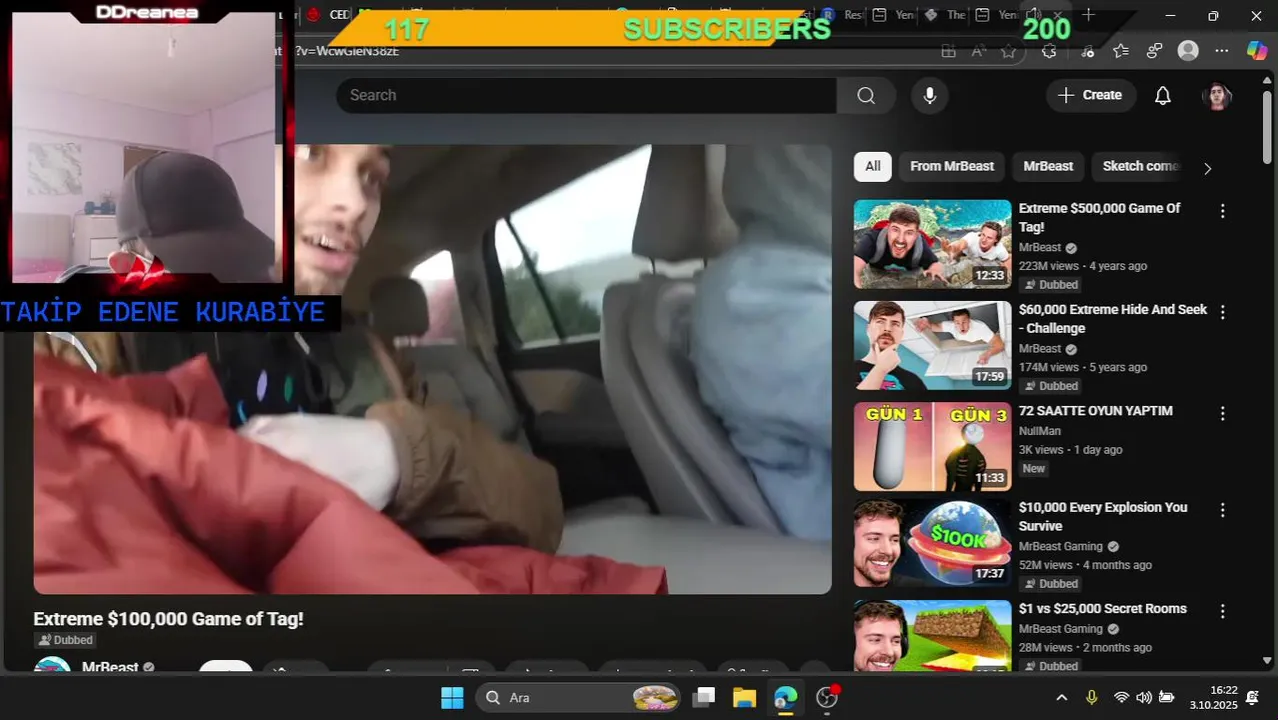Image resolution: width=1278 pixels, height=720 pixels.
Task: Click the video title Extreme $100,000 Game of Tag!
Action: (x=168, y=619)
